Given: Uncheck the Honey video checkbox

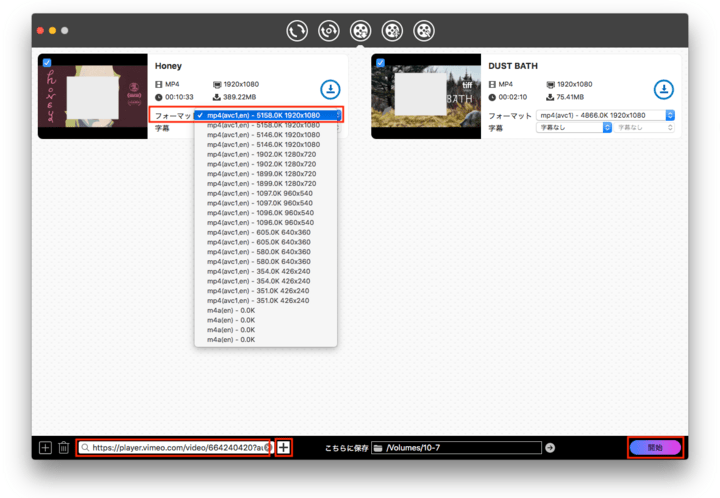Looking at the screenshot, I should [x=46, y=63].
